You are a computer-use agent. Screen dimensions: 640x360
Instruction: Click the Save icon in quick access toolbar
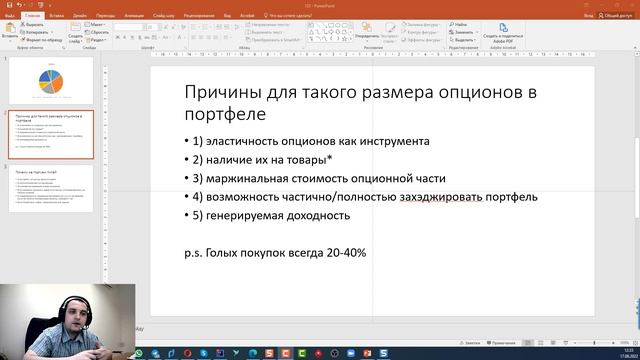click(x=9, y=5)
